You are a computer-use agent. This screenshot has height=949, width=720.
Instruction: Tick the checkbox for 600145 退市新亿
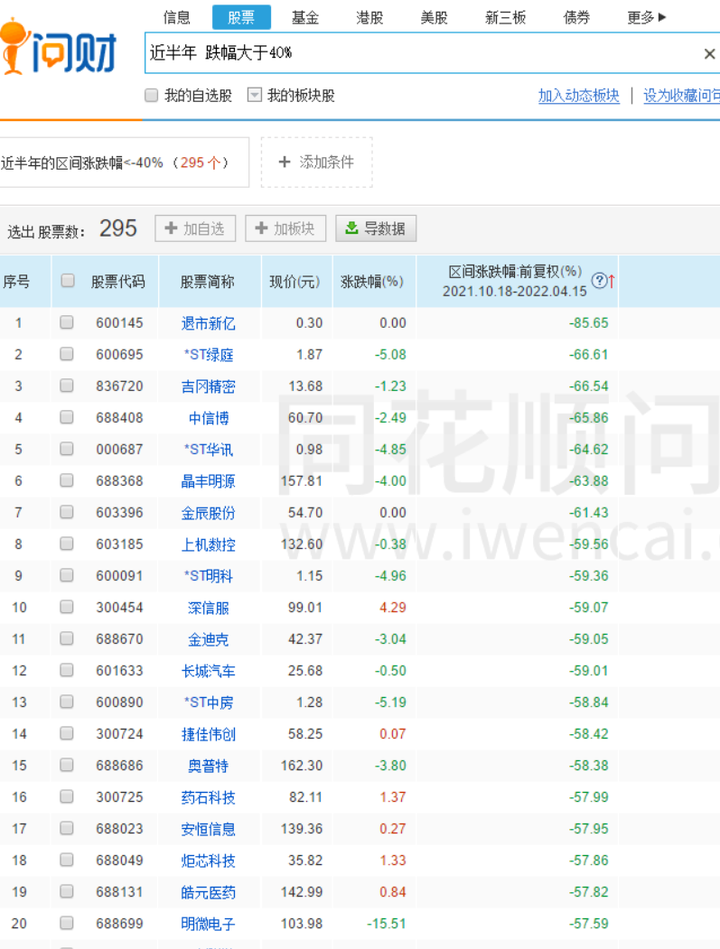[x=67, y=322]
